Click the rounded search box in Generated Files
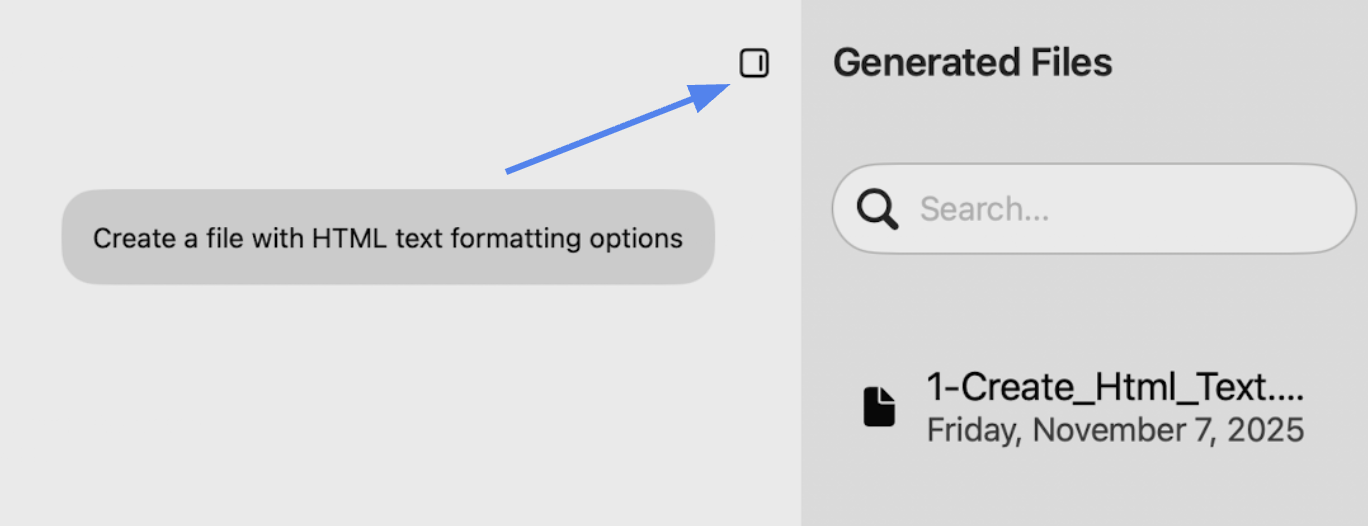1368x526 pixels. pos(1094,208)
